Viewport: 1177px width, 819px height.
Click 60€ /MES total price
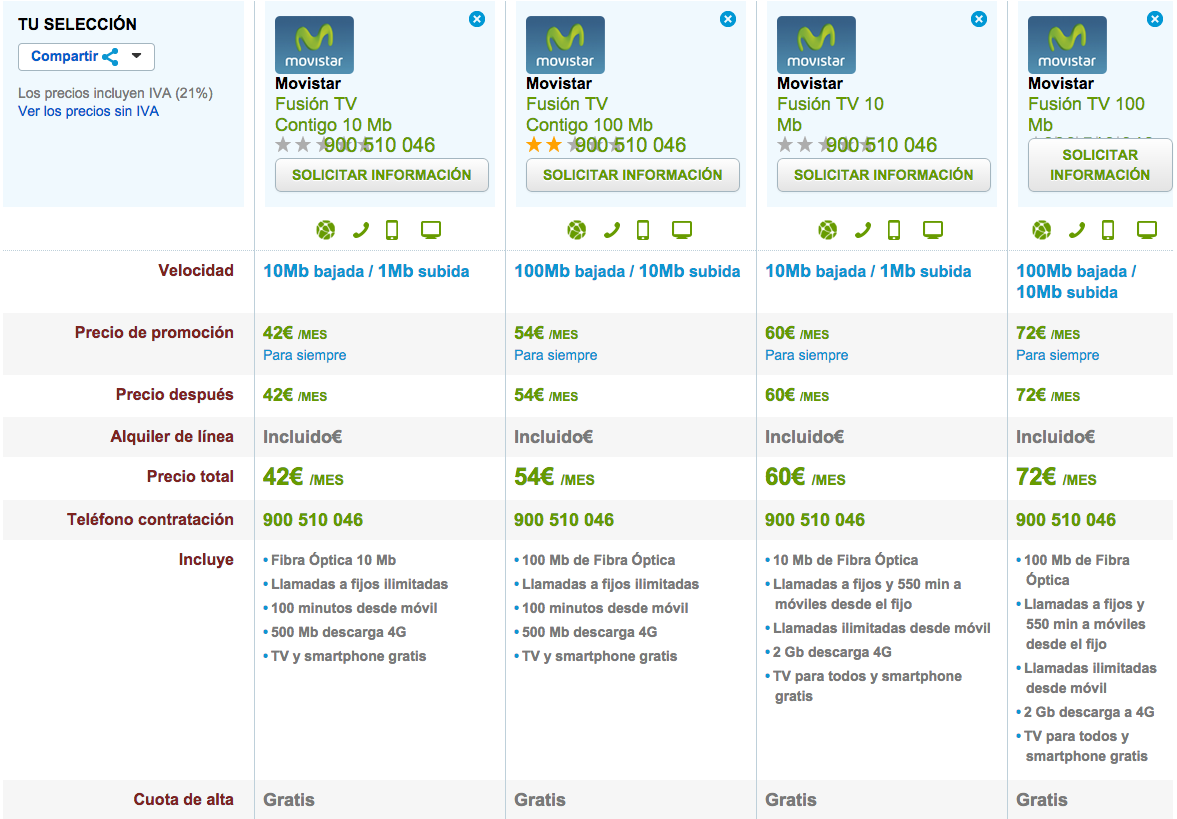(x=805, y=477)
